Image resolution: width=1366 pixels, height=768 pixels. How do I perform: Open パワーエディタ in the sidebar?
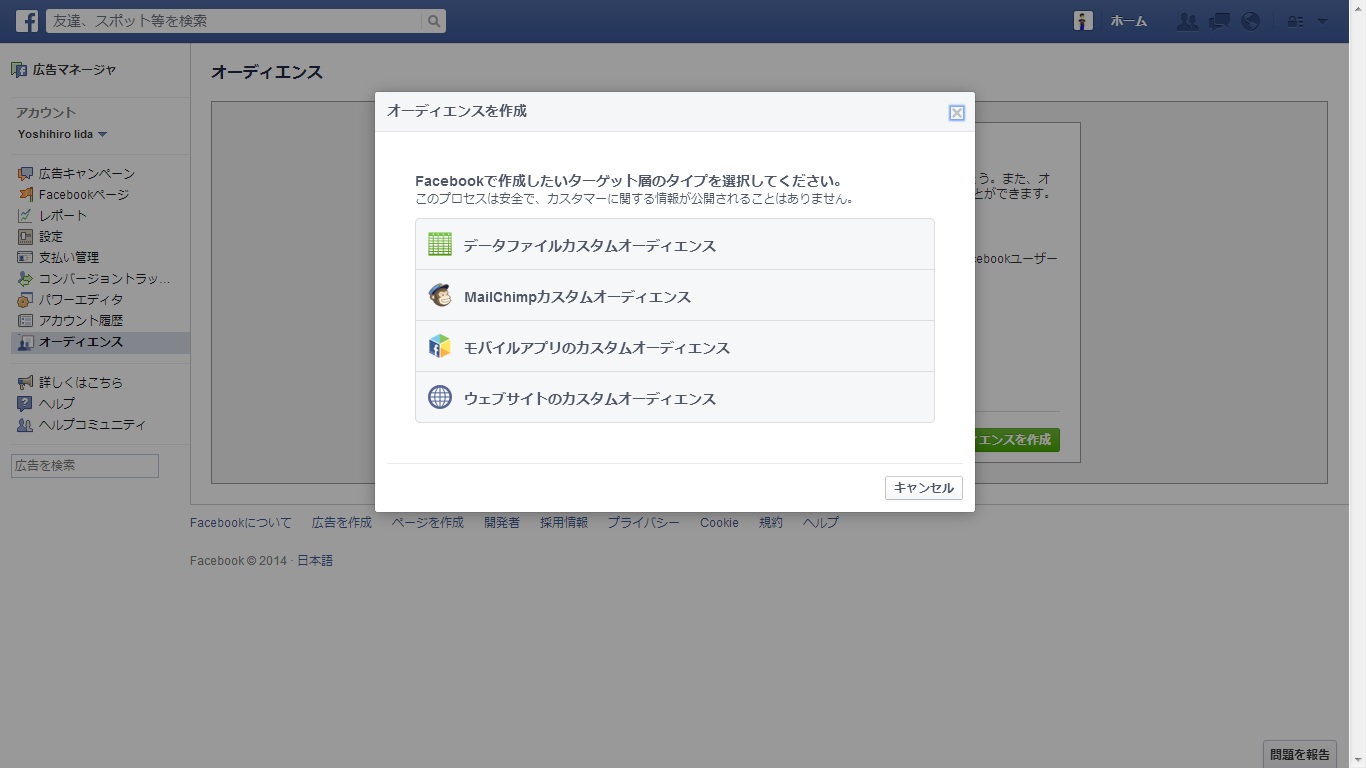[80, 300]
